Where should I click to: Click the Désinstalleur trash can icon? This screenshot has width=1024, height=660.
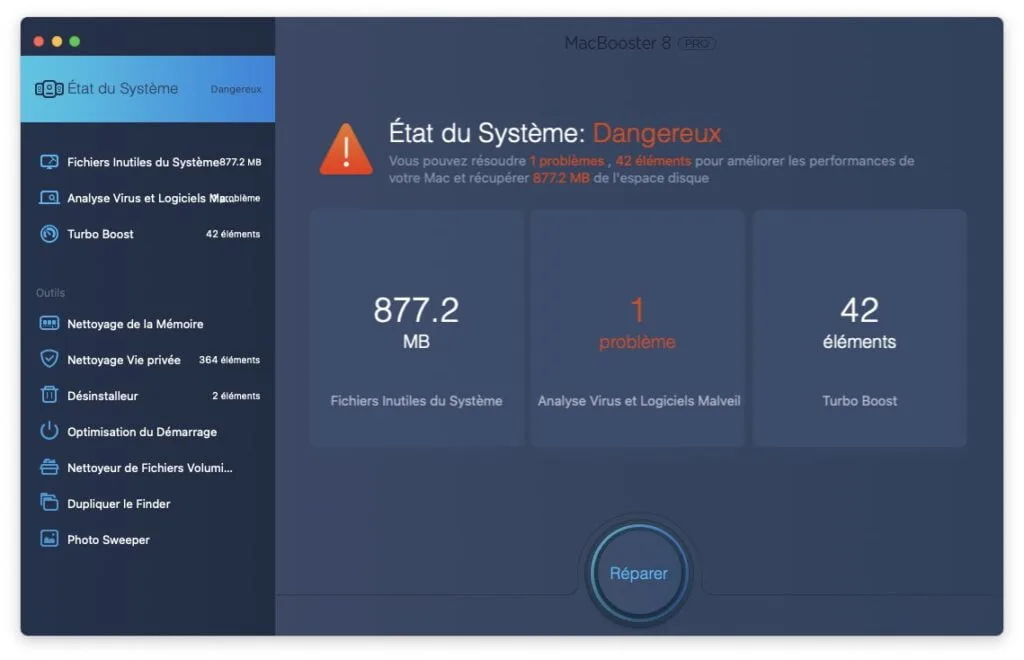point(49,394)
